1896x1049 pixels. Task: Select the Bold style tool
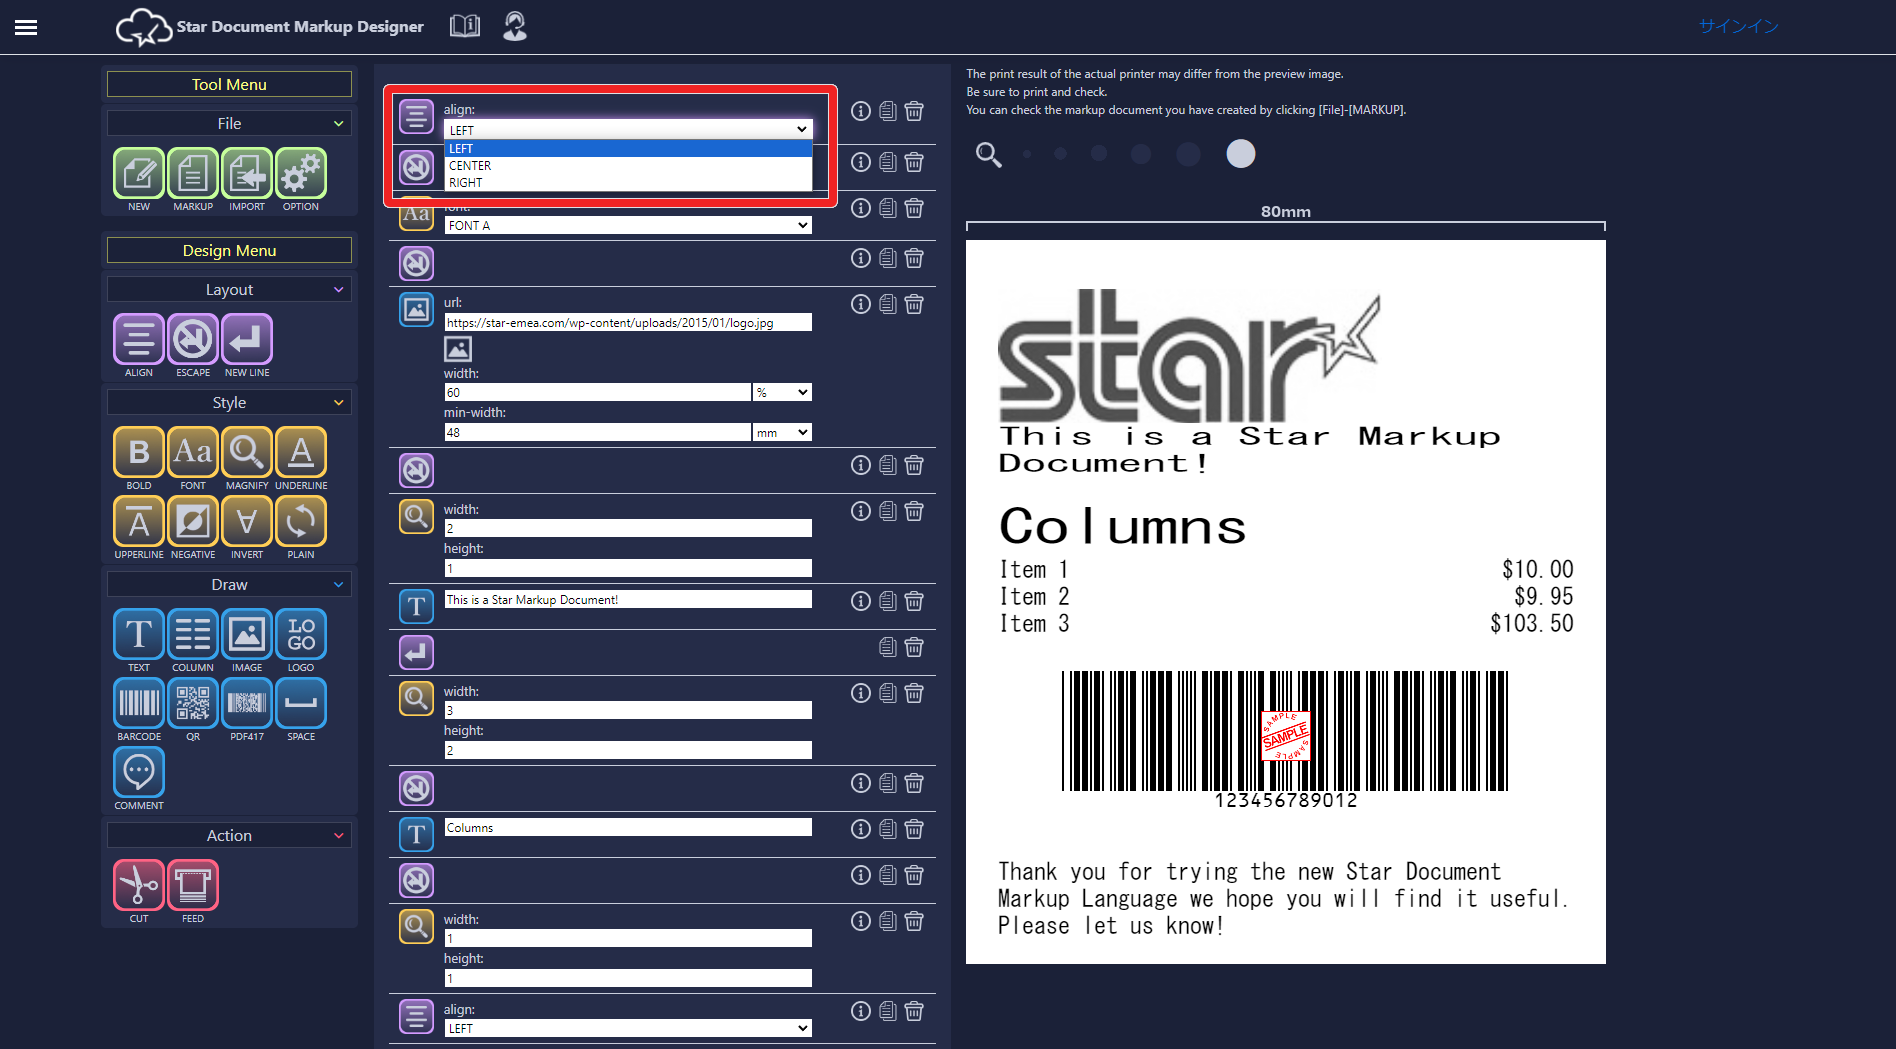click(x=139, y=452)
